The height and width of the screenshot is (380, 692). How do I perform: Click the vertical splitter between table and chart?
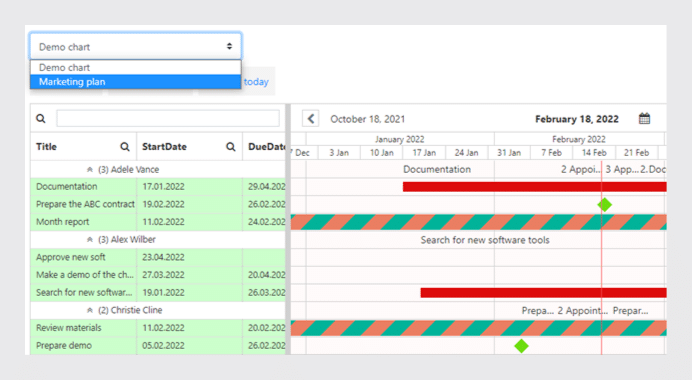(288, 229)
